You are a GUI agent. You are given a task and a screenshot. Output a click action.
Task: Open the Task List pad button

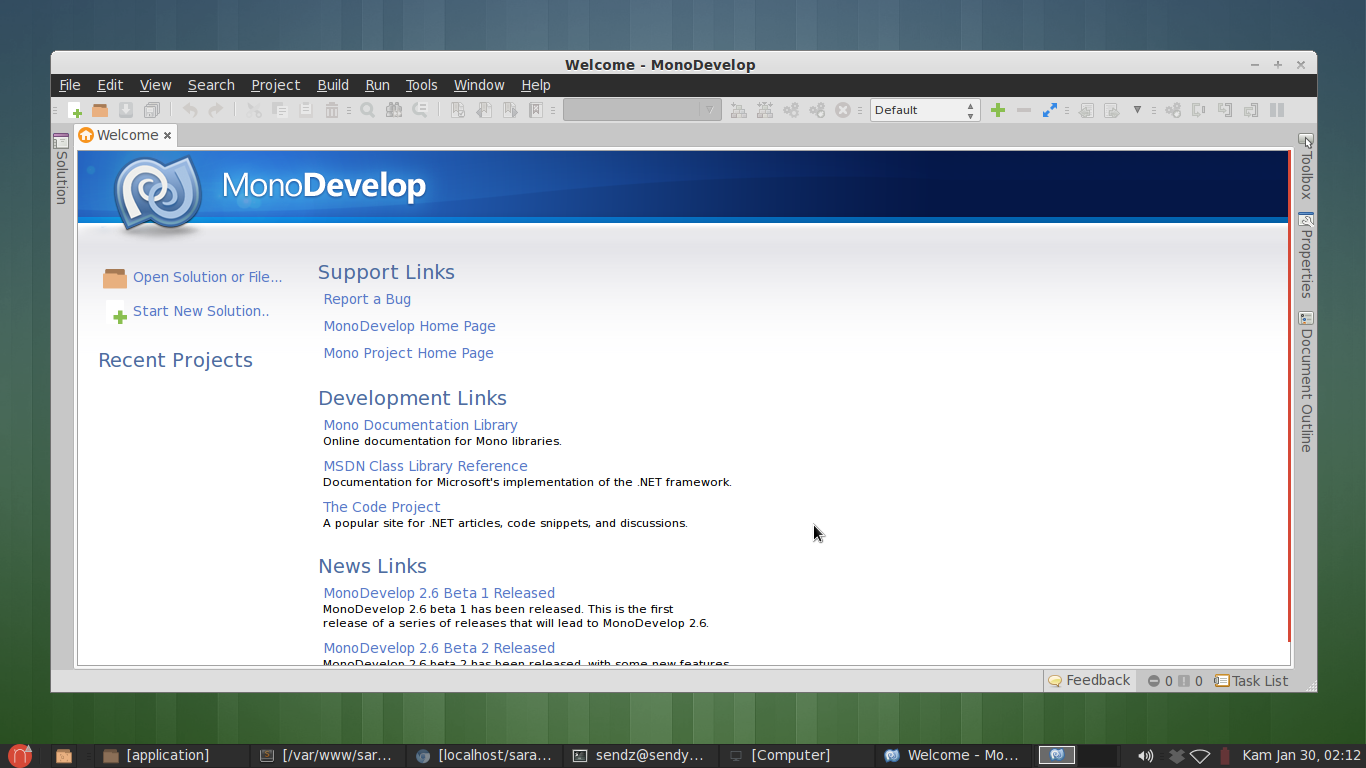pyautogui.click(x=1251, y=681)
